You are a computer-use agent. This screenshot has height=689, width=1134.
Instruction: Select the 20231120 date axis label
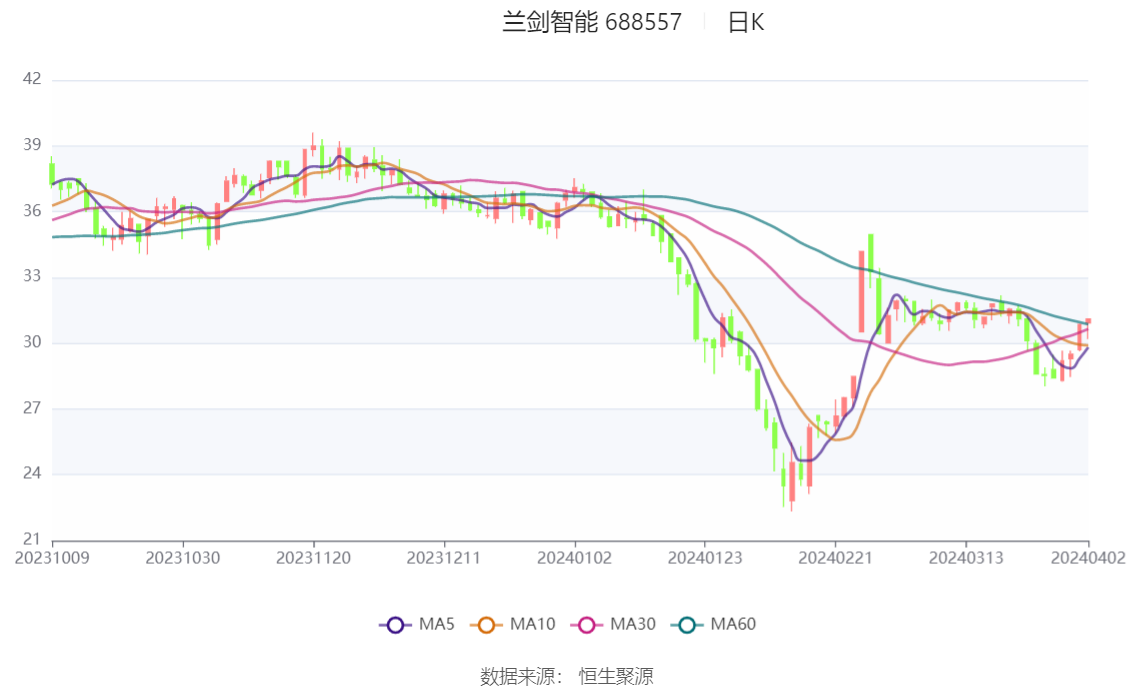click(313, 558)
